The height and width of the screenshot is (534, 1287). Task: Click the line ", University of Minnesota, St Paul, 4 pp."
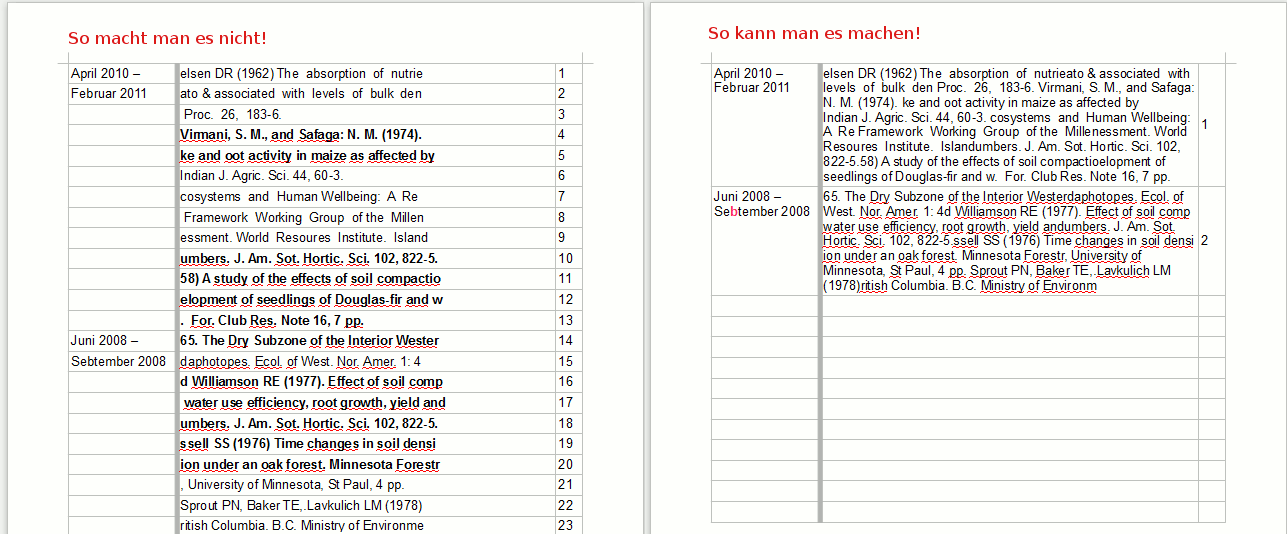(x=291, y=484)
